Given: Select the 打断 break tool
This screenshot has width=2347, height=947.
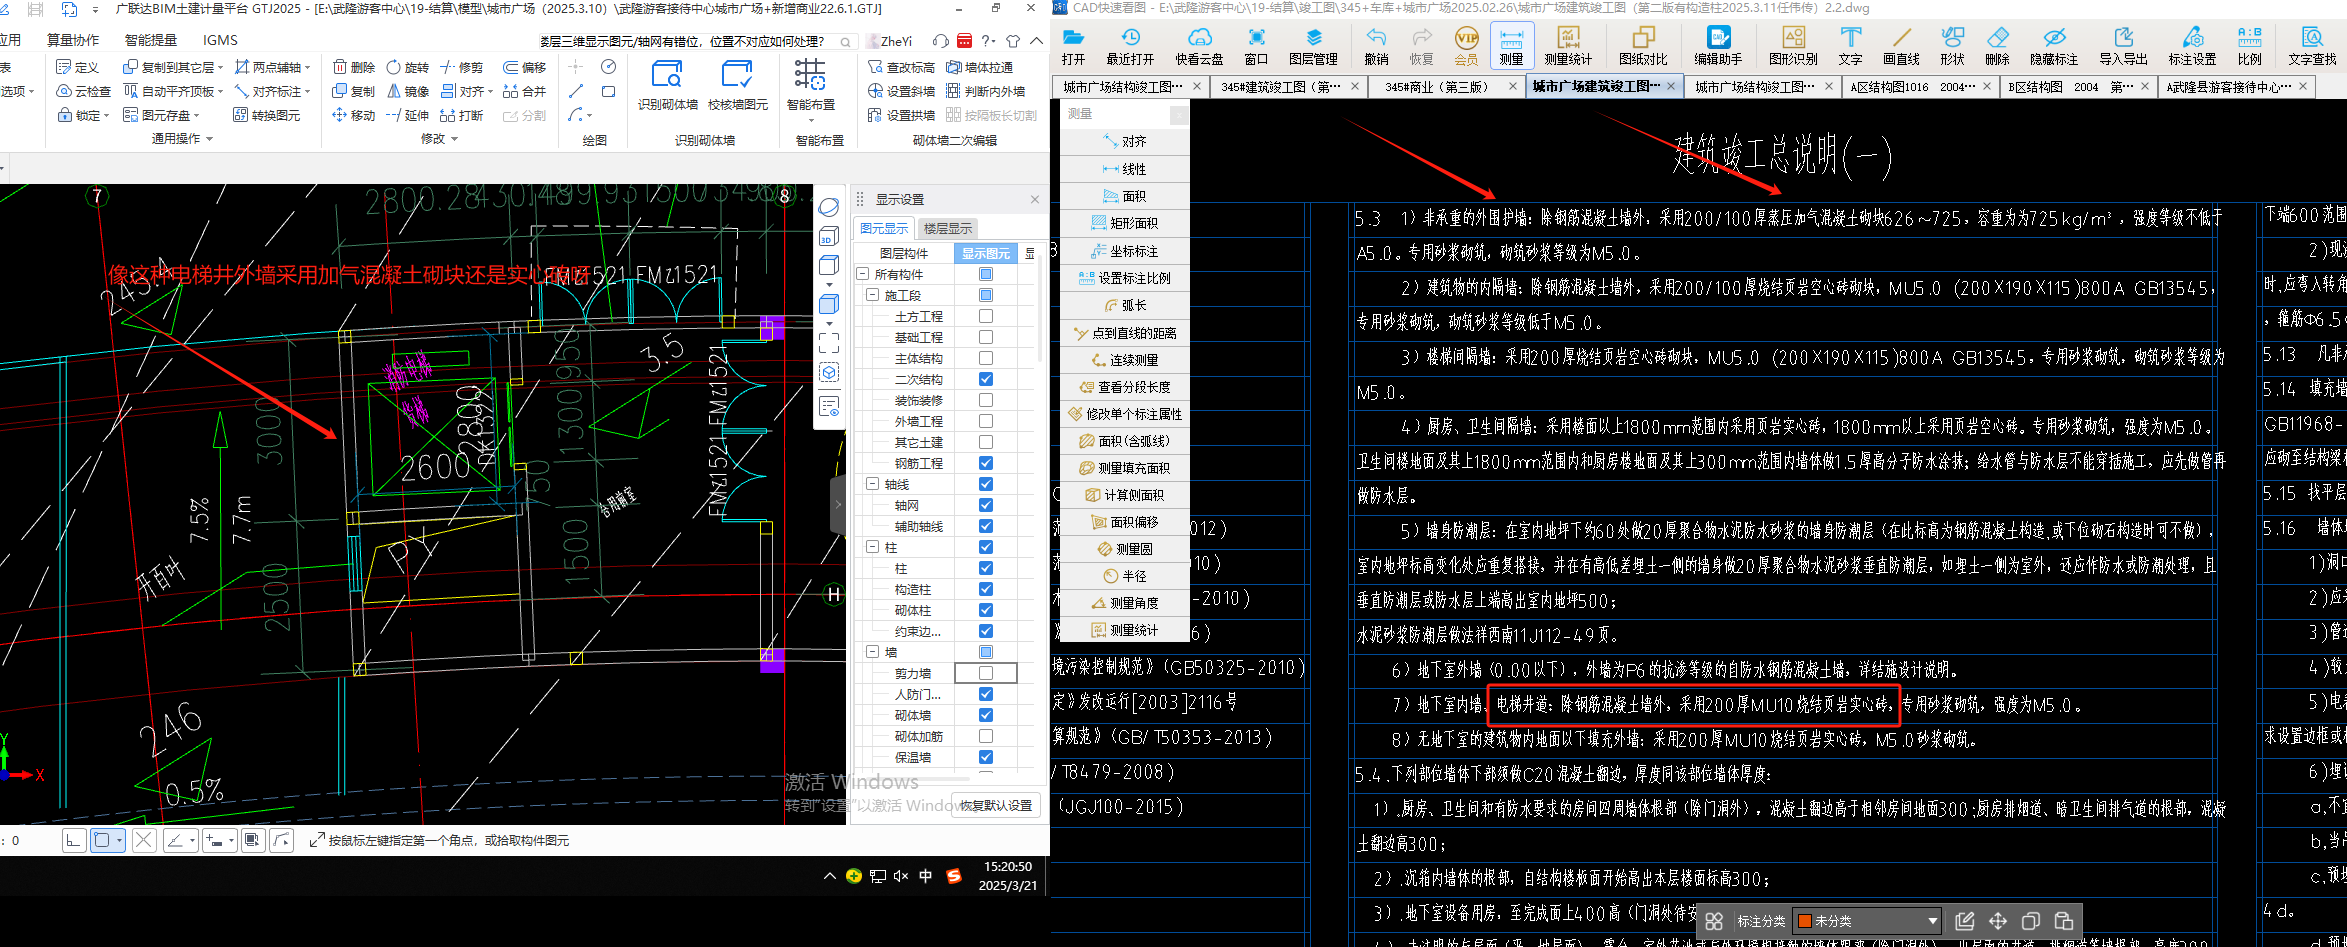Looking at the screenshot, I should click(x=462, y=115).
